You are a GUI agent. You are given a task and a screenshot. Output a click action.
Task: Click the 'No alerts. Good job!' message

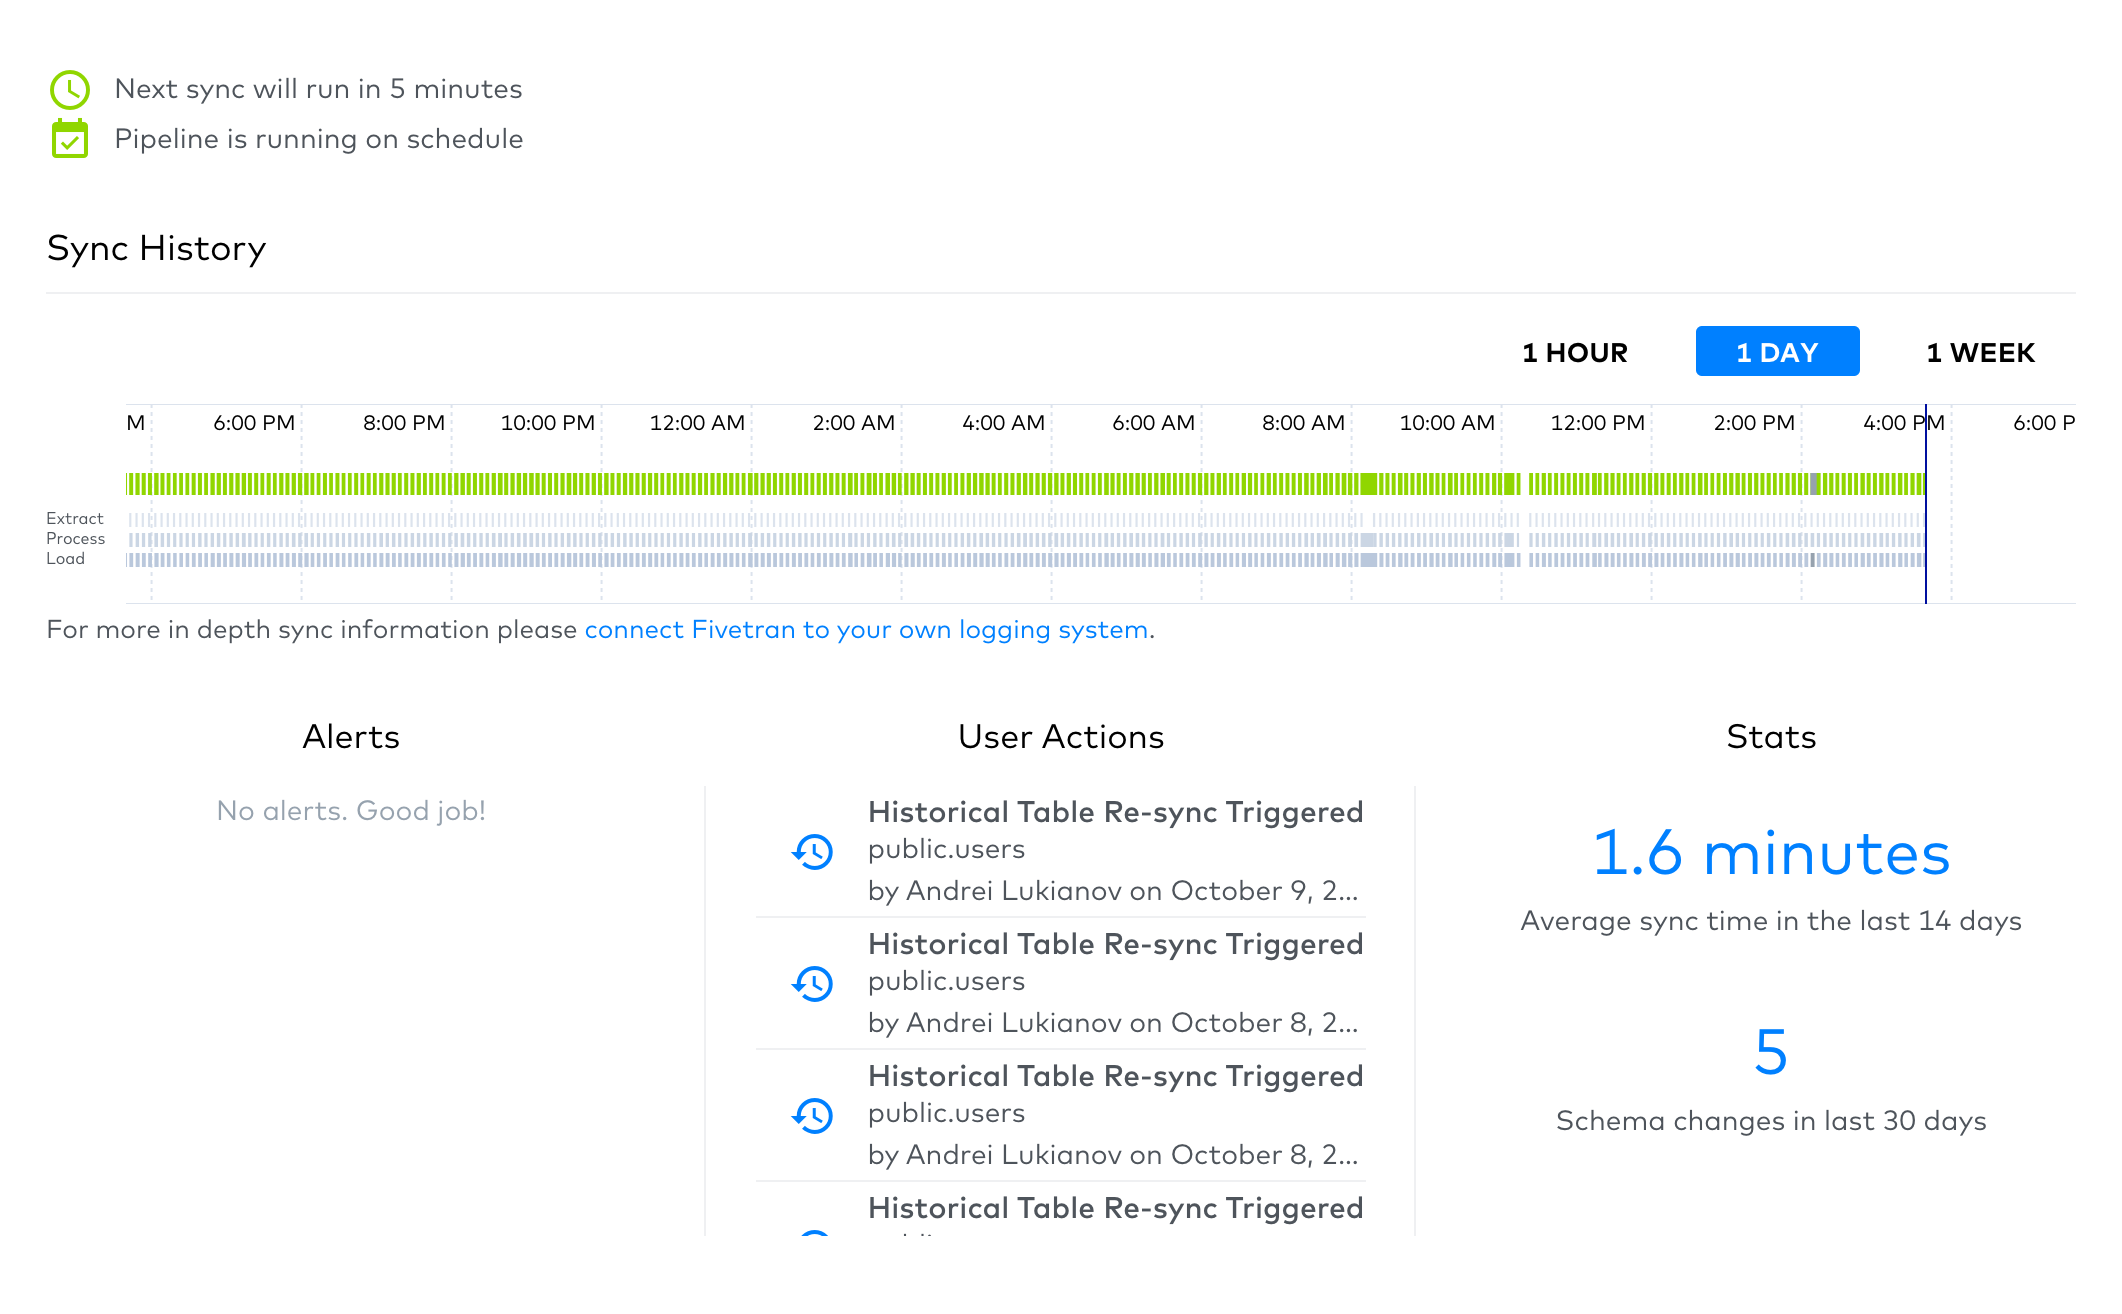[351, 811]
